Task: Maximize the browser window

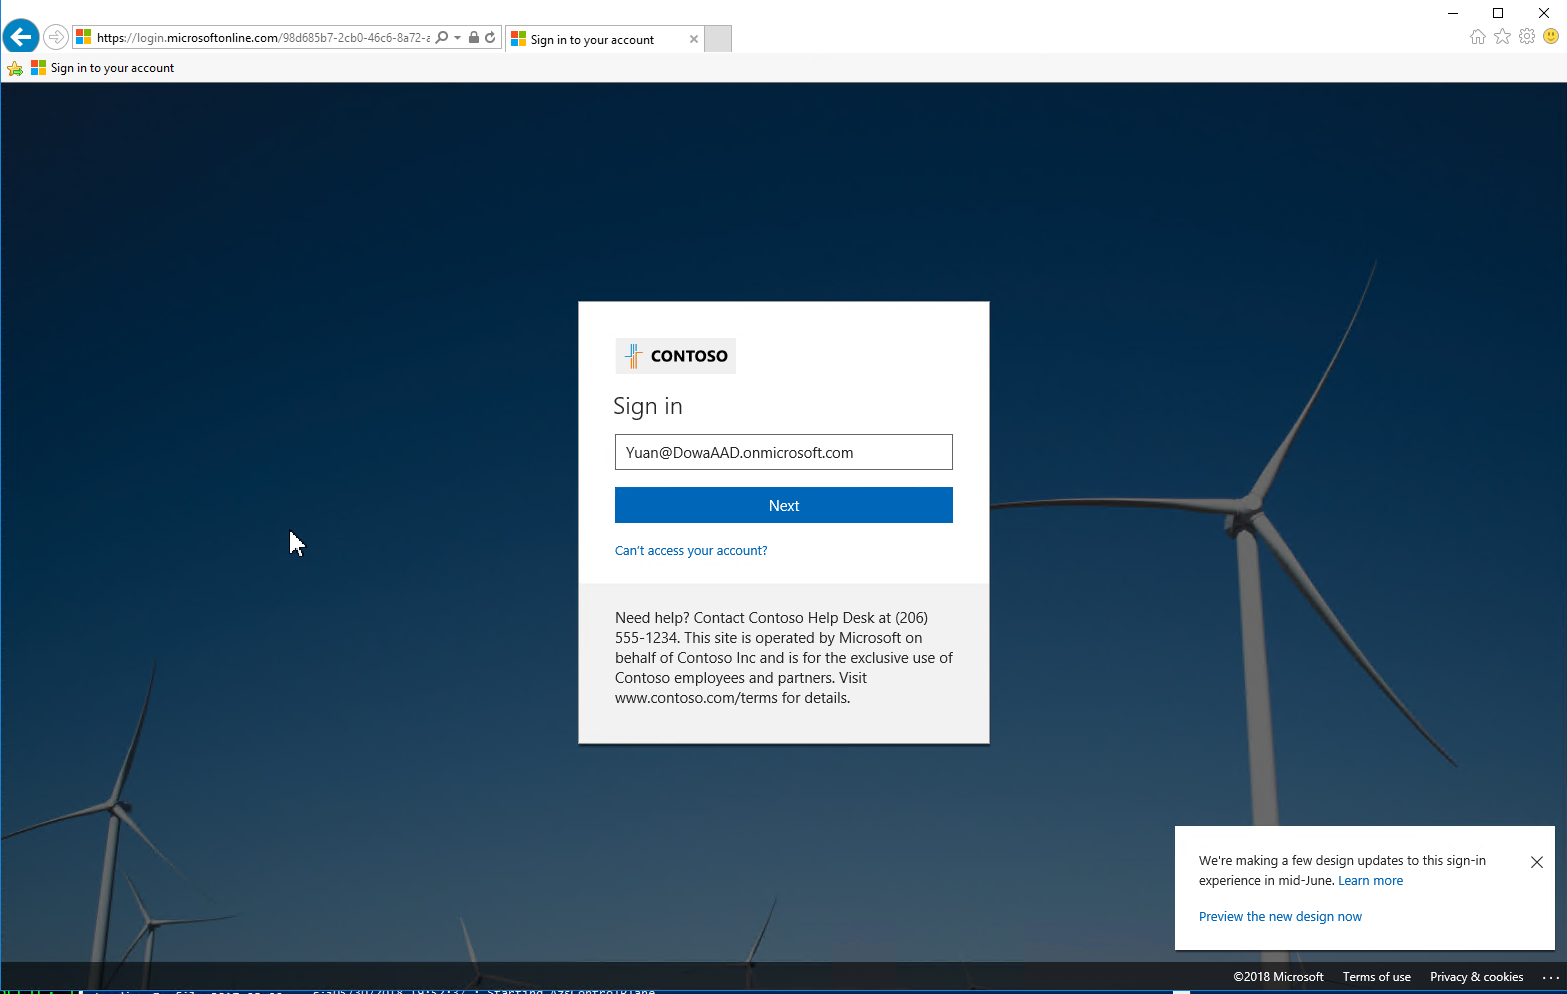Action: [1498, 13]
